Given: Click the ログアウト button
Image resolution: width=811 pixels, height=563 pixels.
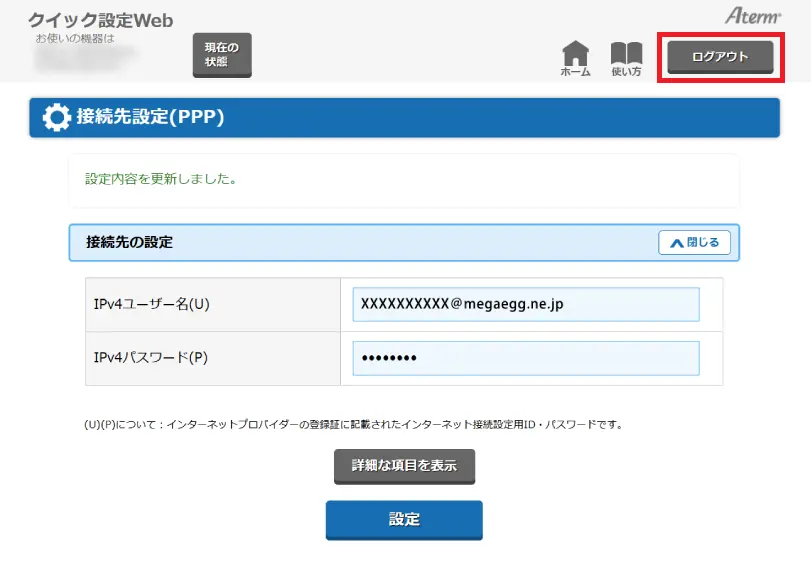Looking at the screenshot, I should pyautogui.click(x=720, y=57).
